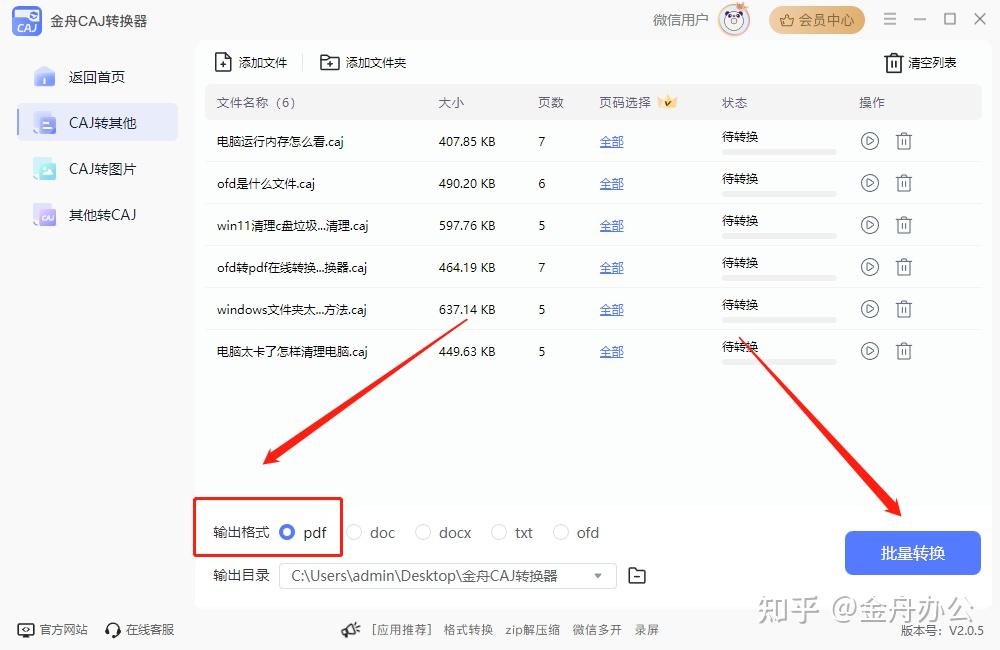Click progress bar of win11清理c盘垃圾 file
The height and width of the screenshot is (650, 1000).
coord(779,237)
